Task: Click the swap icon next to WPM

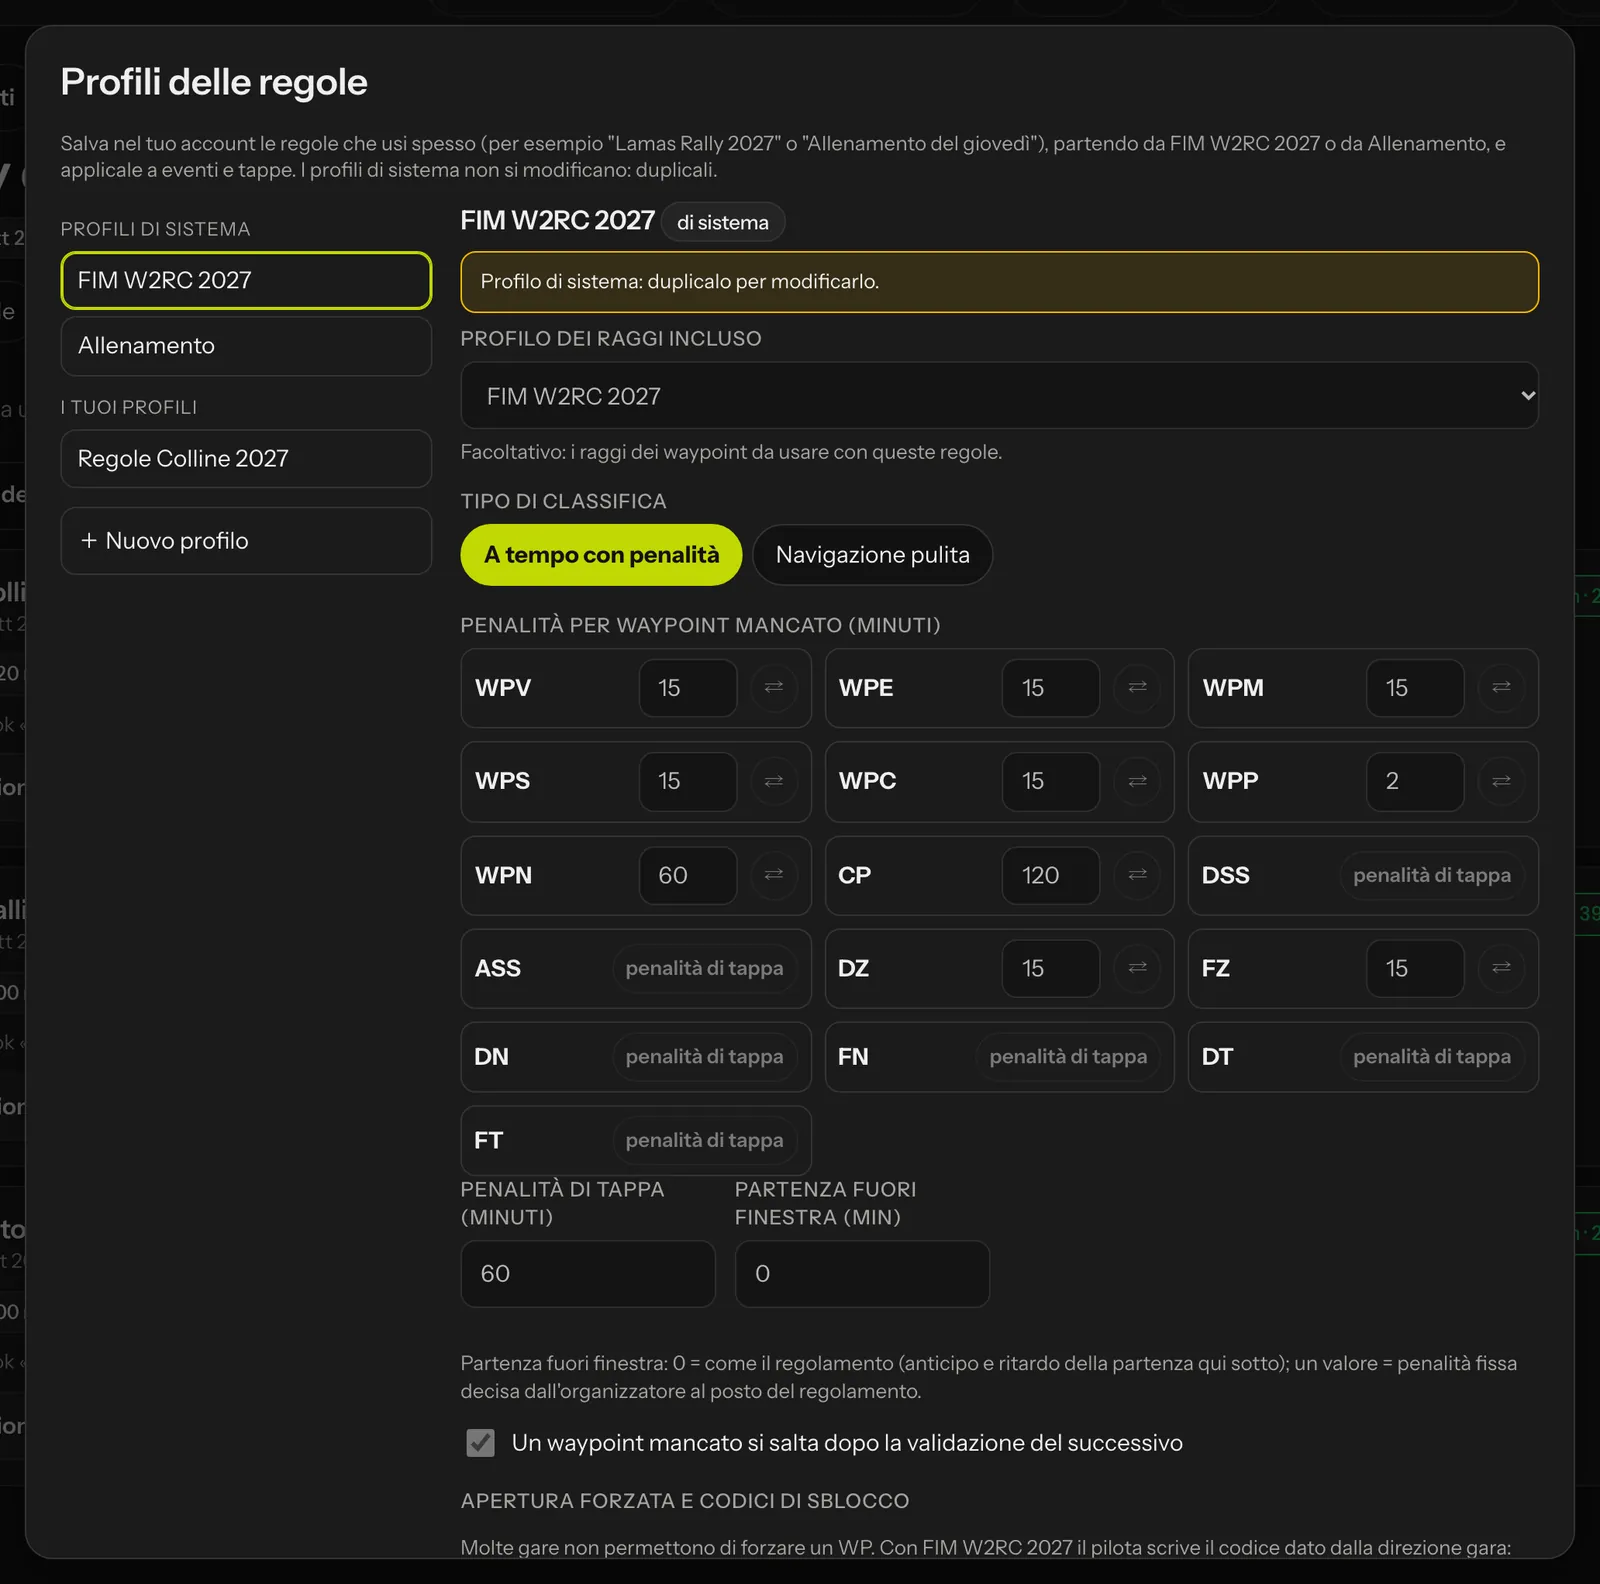Action: [x=1501, y=687]
